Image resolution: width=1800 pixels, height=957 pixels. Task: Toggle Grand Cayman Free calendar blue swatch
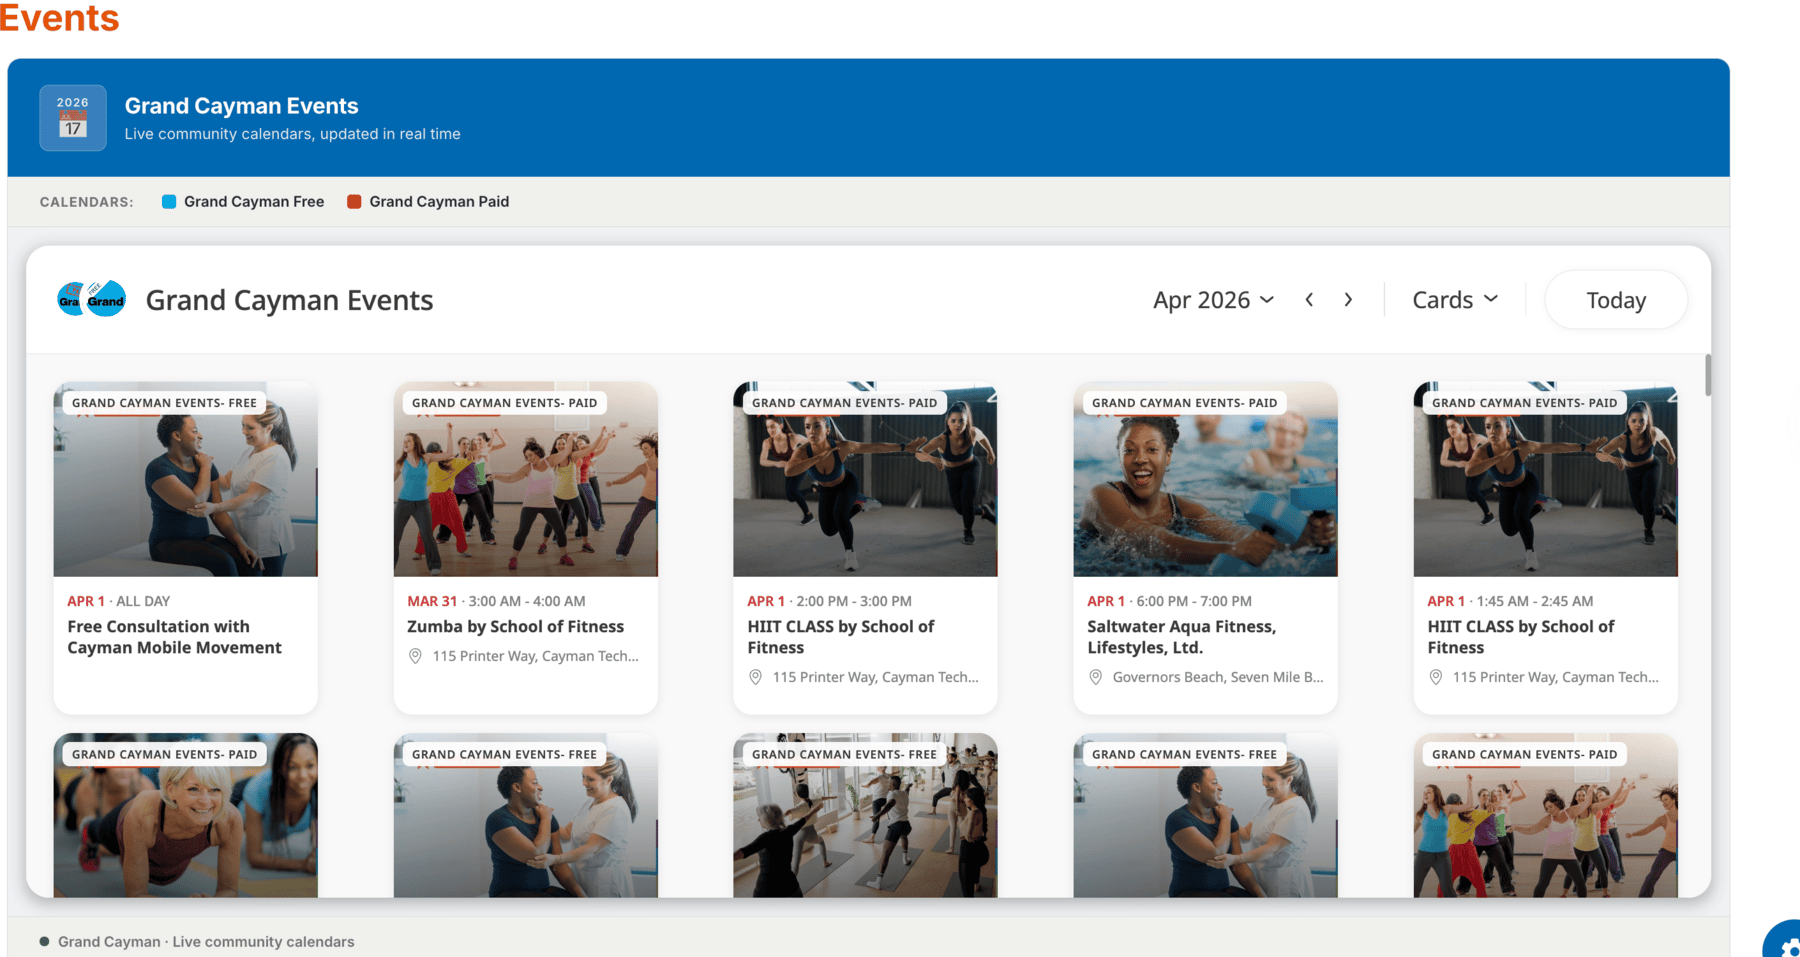point(169,202)
